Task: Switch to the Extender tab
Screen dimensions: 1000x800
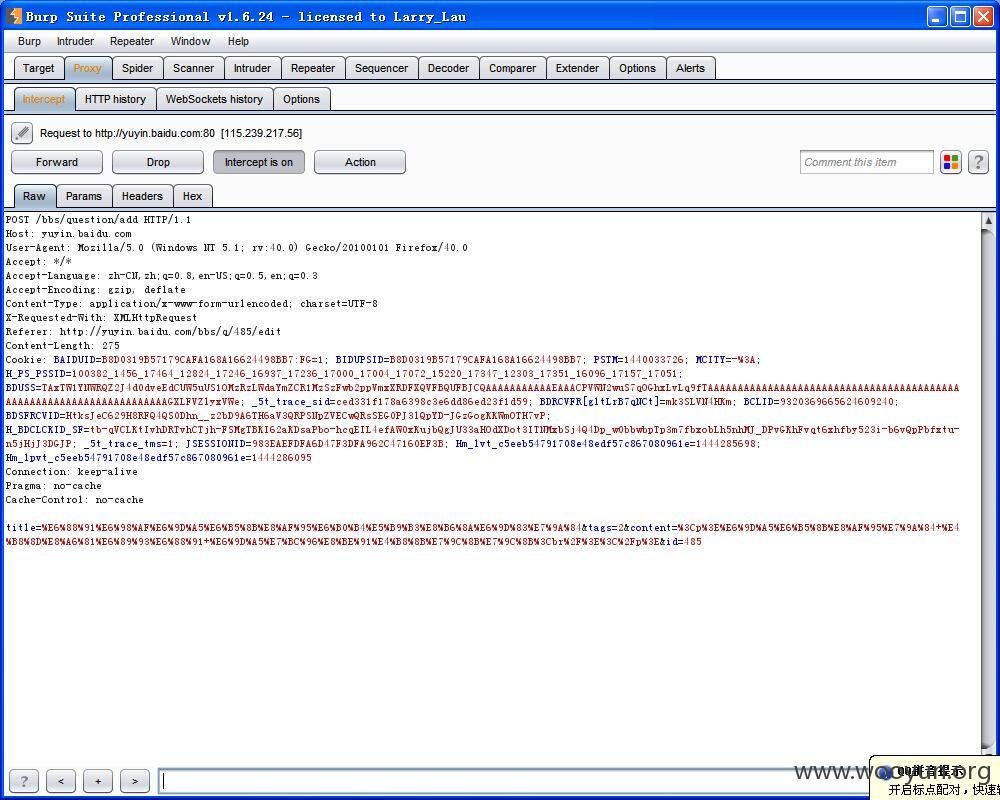Action: click(x=577, y=68)
